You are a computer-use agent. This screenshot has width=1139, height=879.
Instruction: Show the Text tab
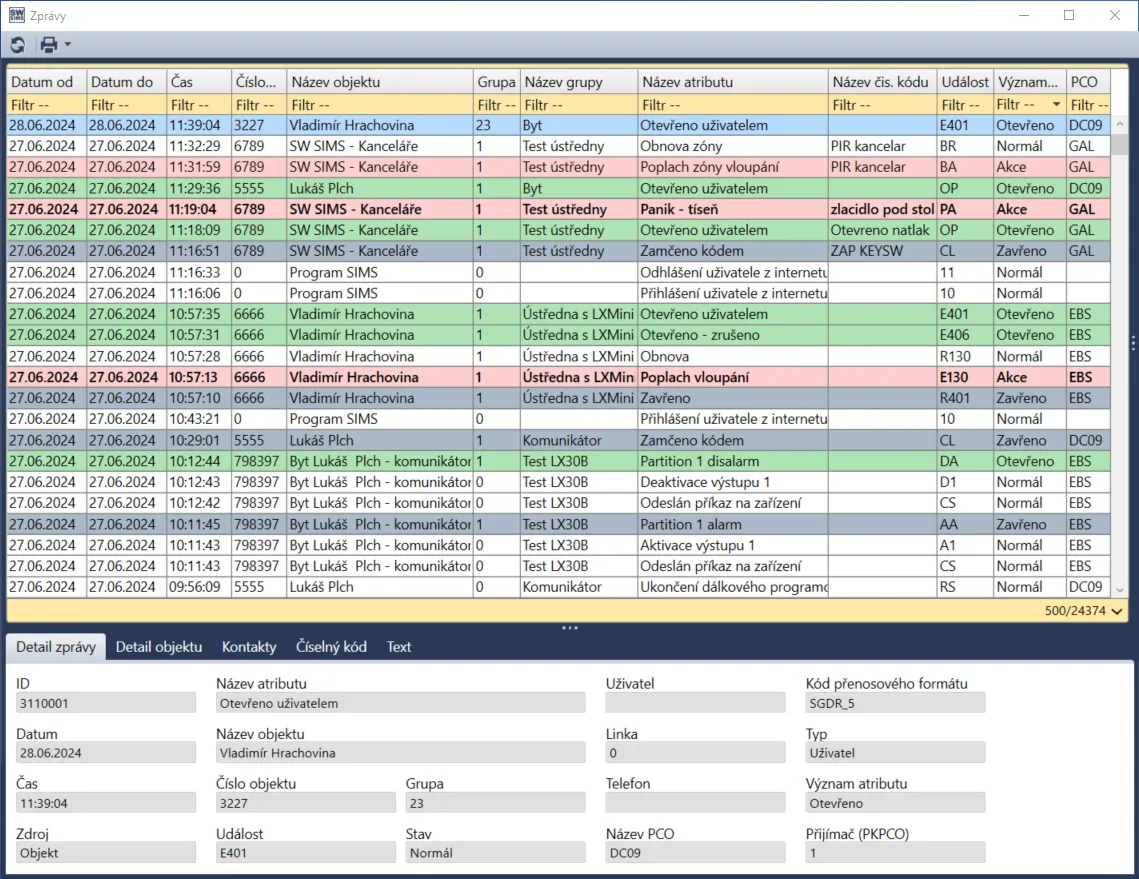399,647
